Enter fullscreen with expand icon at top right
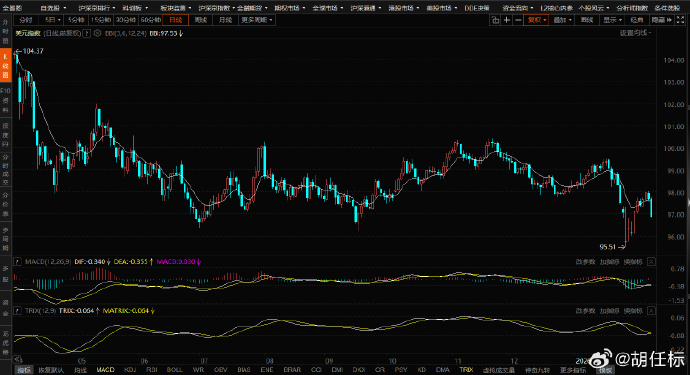690x375 pixels. pyautogui.click(x=680, y=20)
